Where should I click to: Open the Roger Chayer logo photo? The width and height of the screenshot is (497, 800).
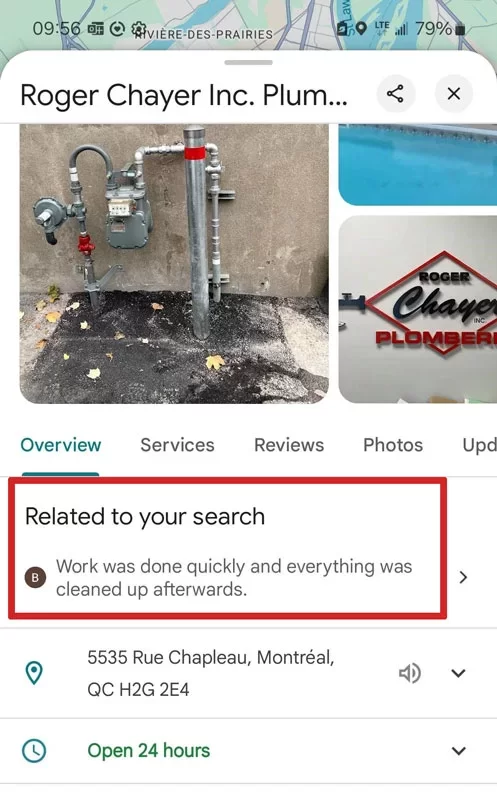pos(418,310)
